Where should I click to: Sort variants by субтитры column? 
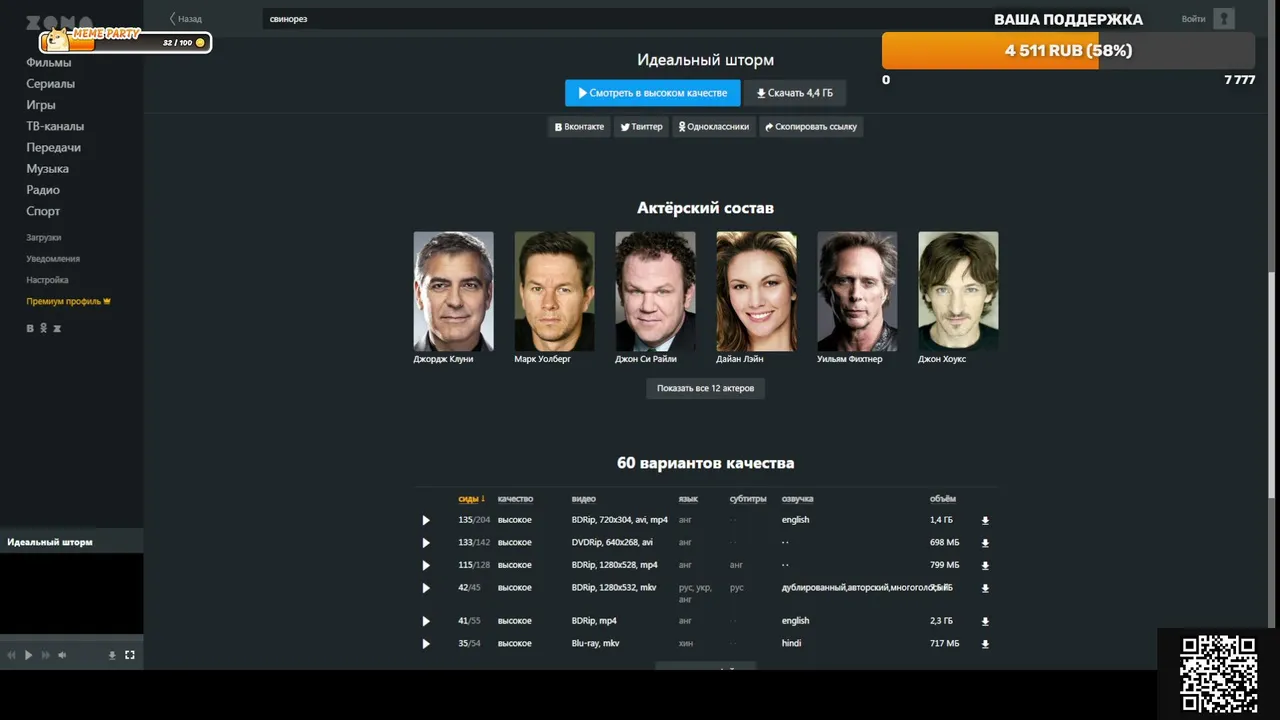(x=748, y=499)
